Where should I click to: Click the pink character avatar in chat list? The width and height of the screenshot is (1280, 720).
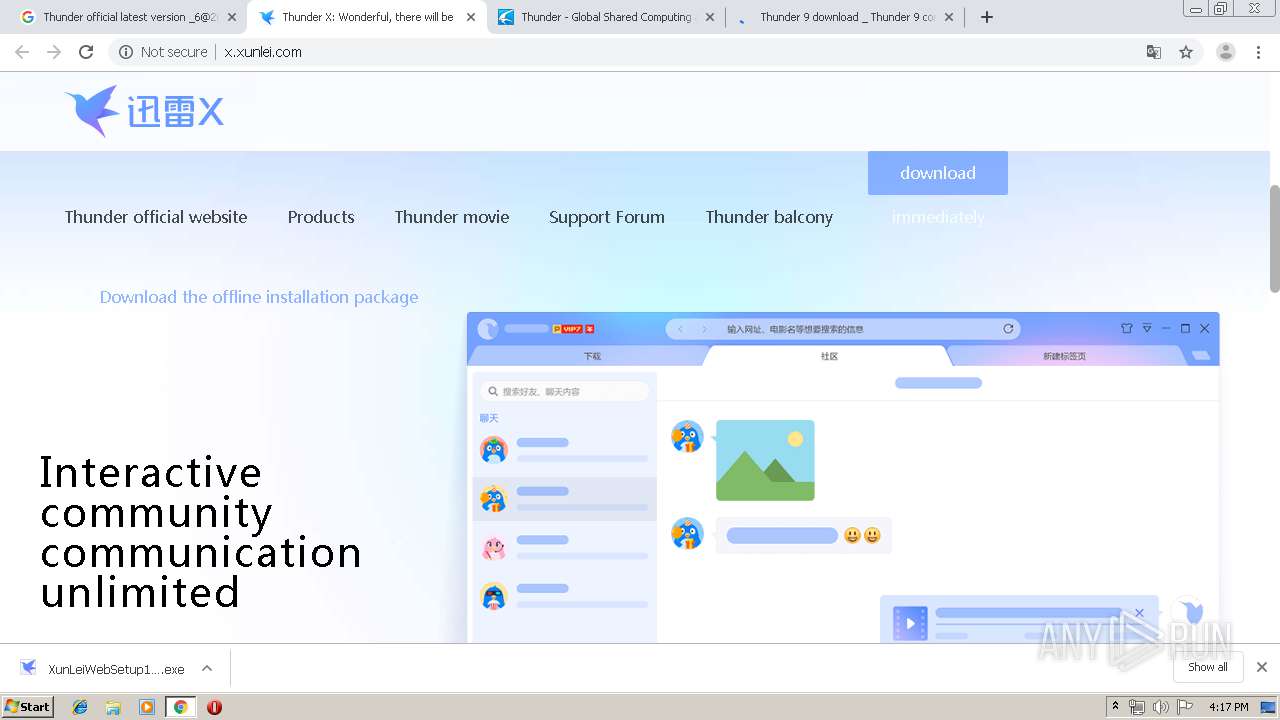[x=494, y=547]
